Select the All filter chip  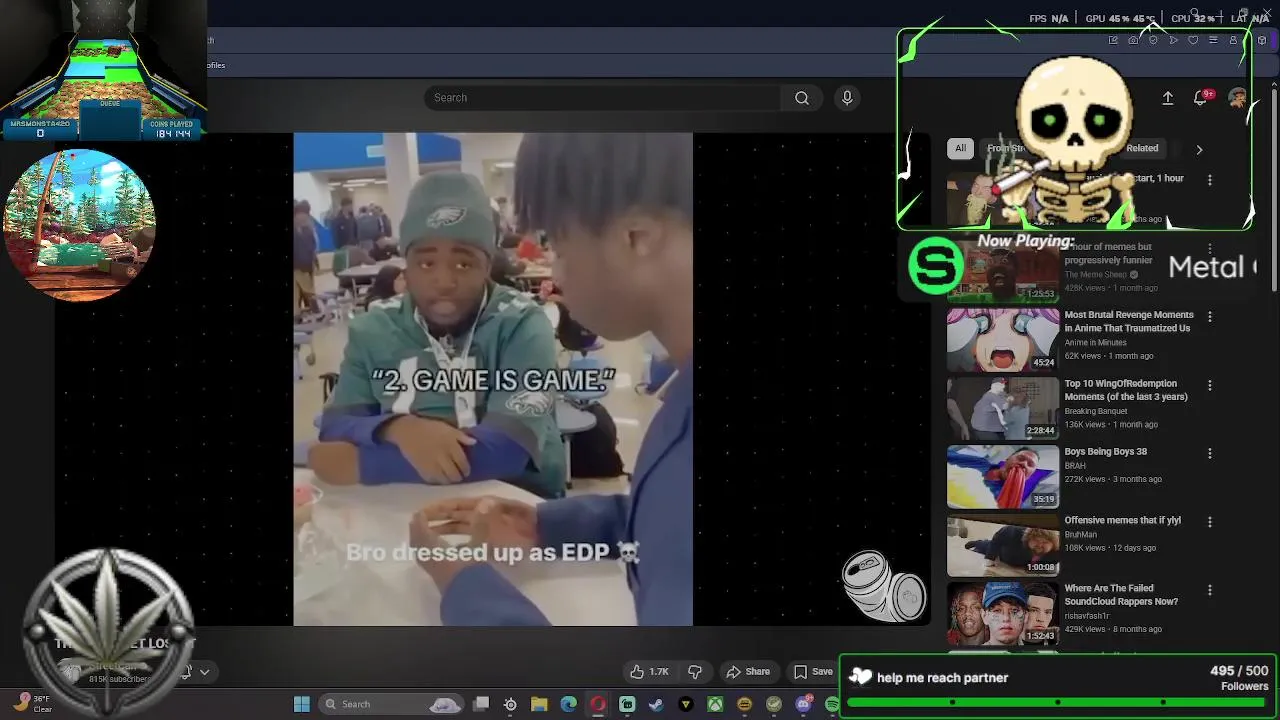click(960, 148)
